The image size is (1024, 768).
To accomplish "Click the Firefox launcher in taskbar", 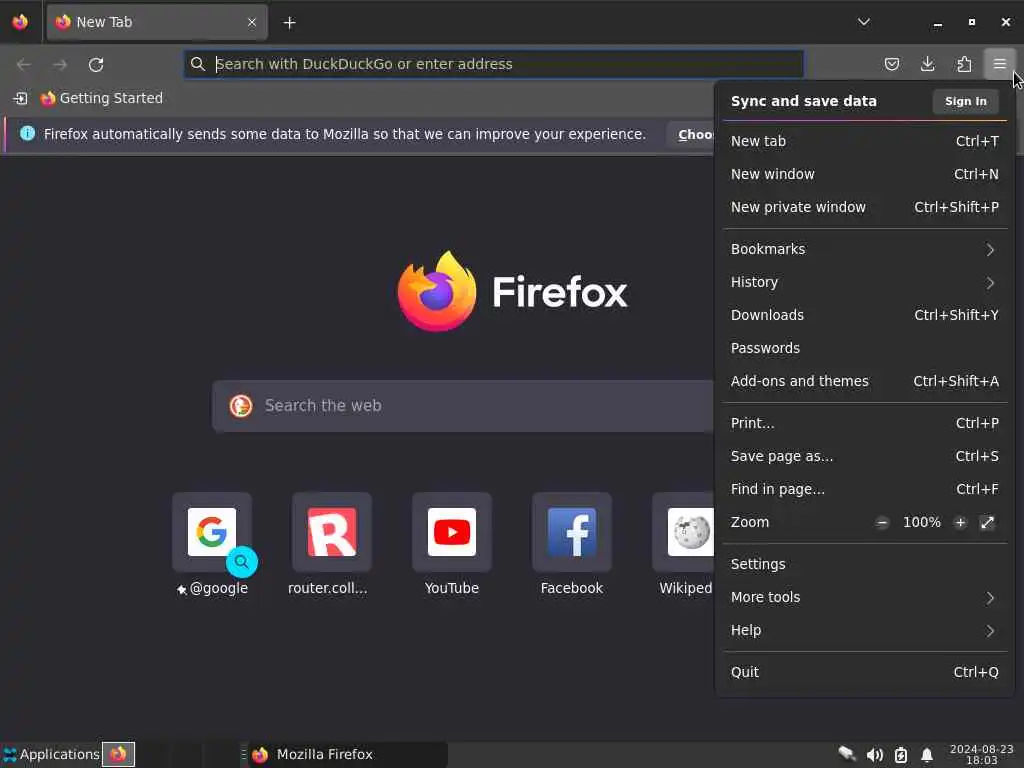I will pos(118,754).
